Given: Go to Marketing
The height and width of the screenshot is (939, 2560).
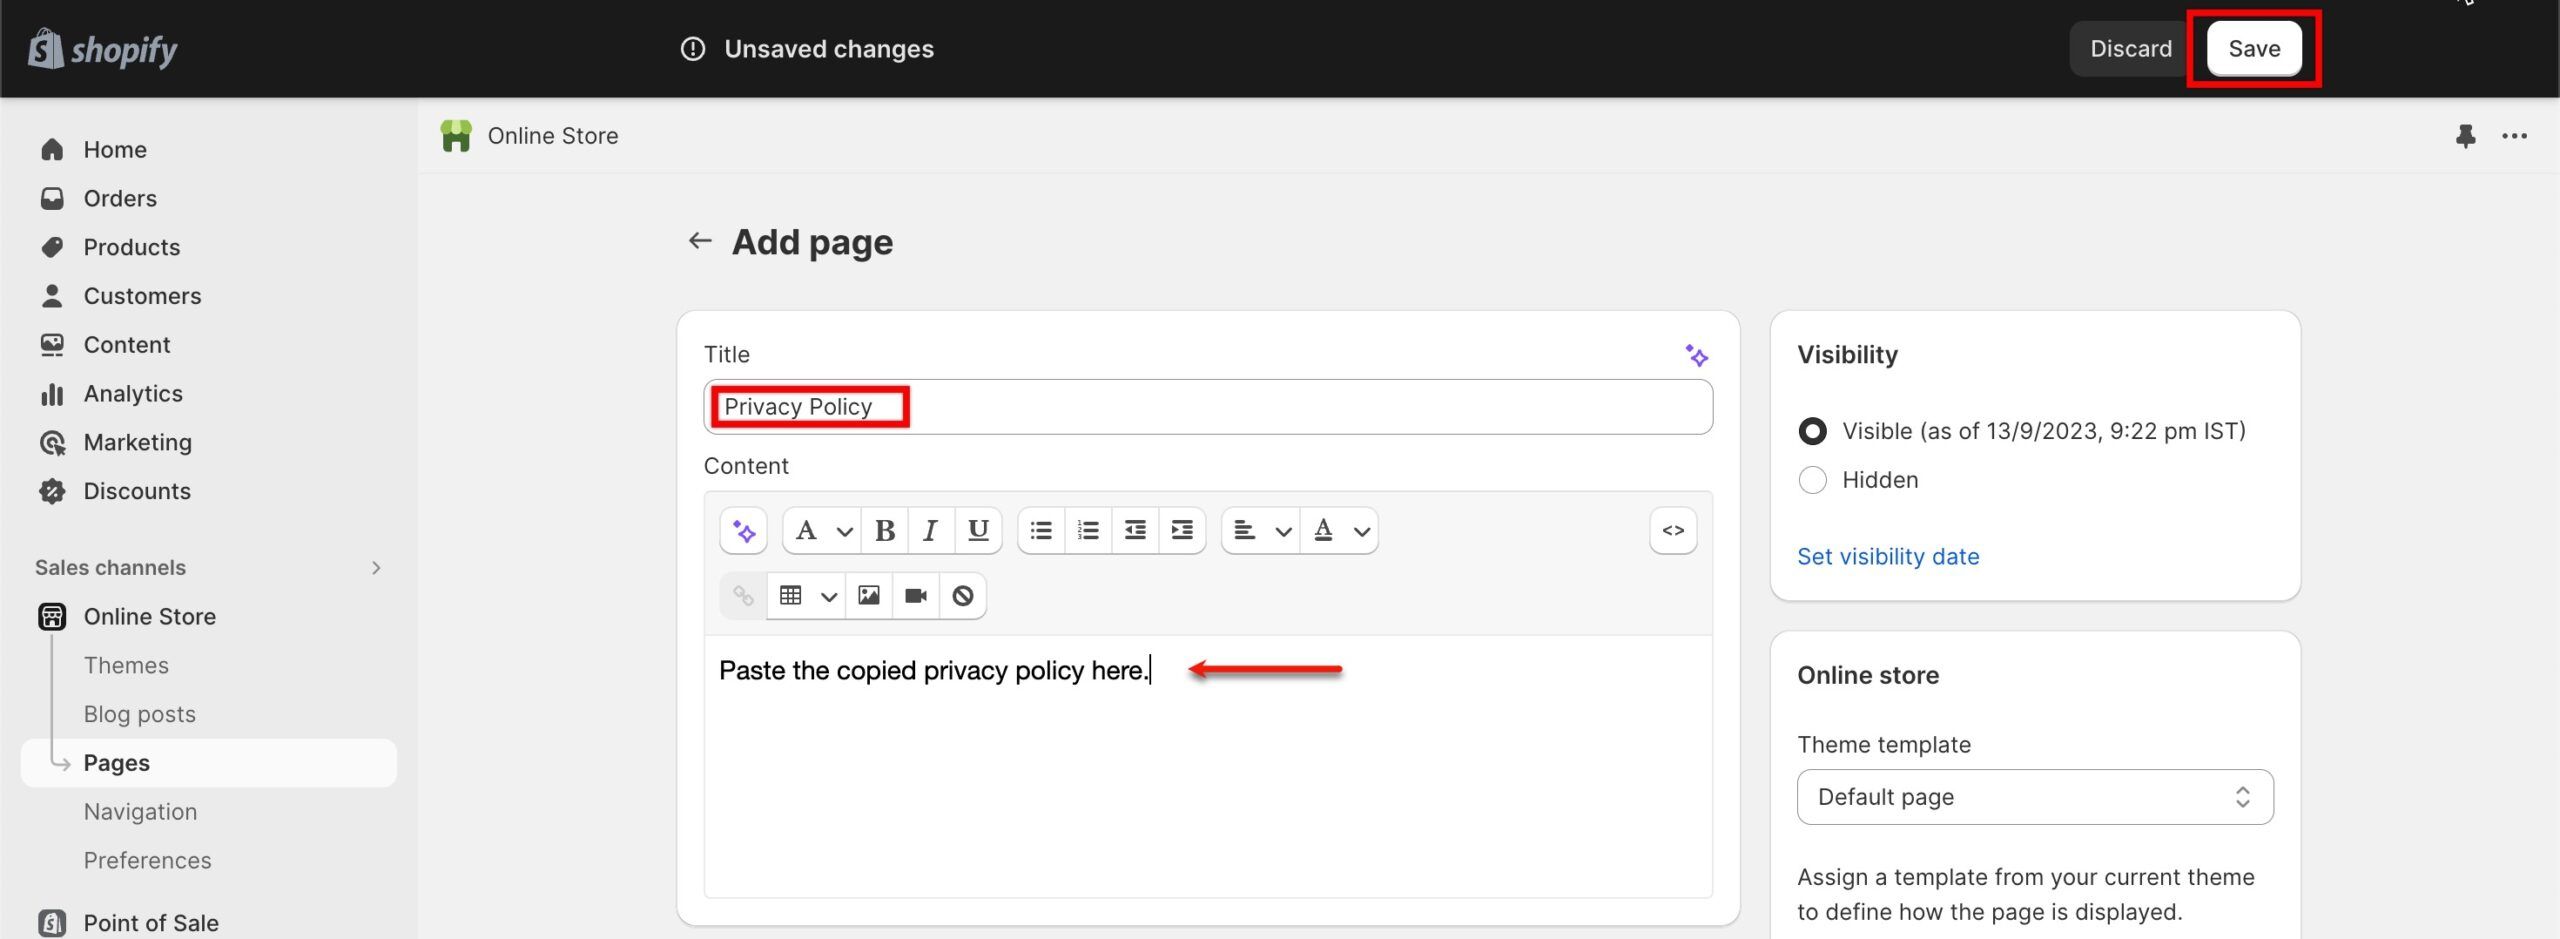Looking at the screenshot, I should click(x=138, y=442).
